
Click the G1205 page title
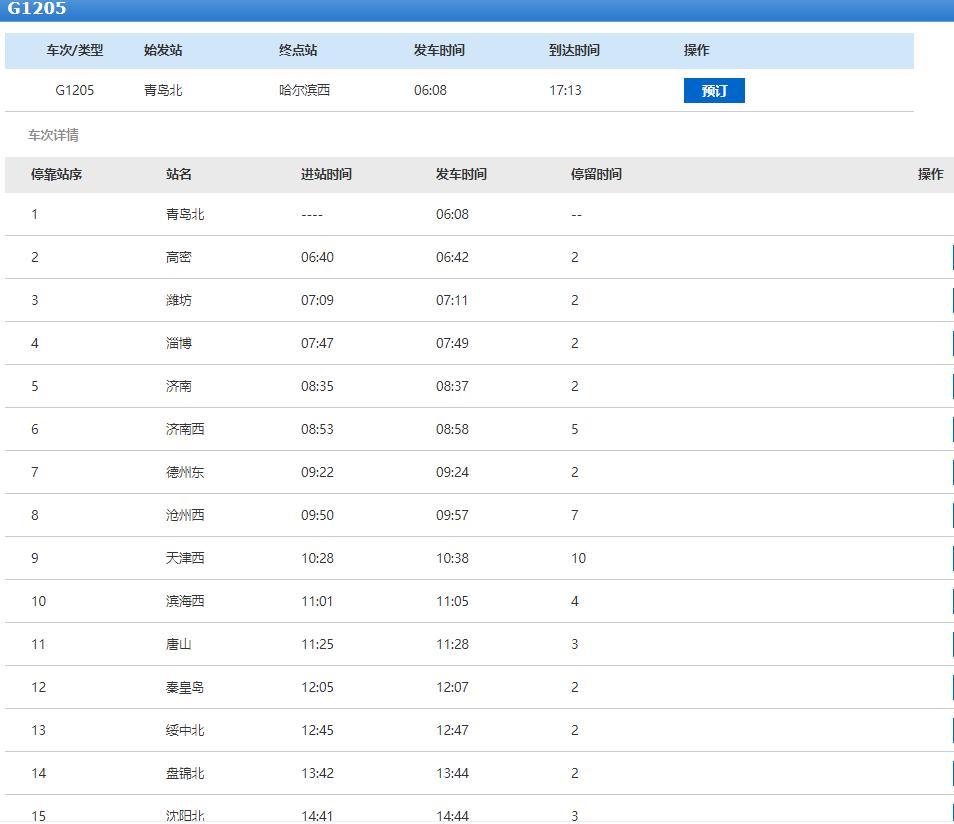37,9
